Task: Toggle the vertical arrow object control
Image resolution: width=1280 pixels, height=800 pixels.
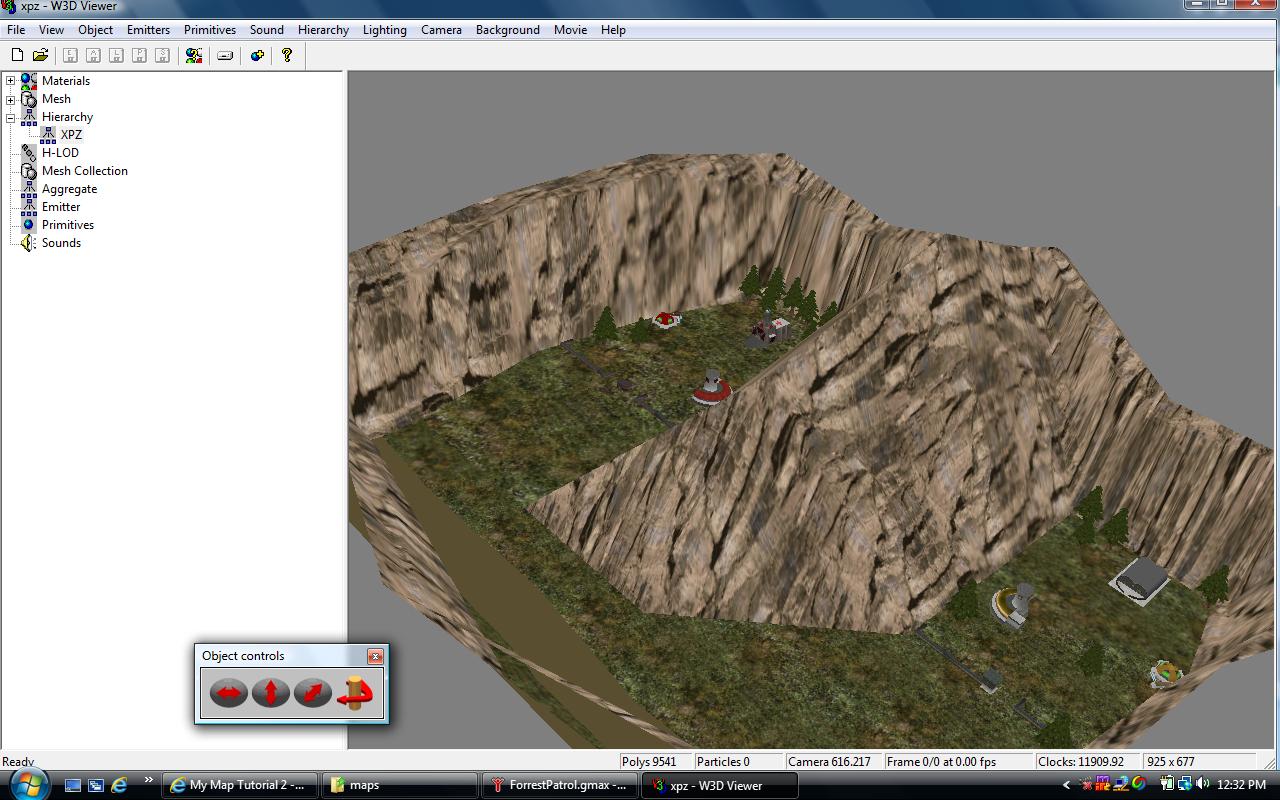Action: click(x=270, y=692)
